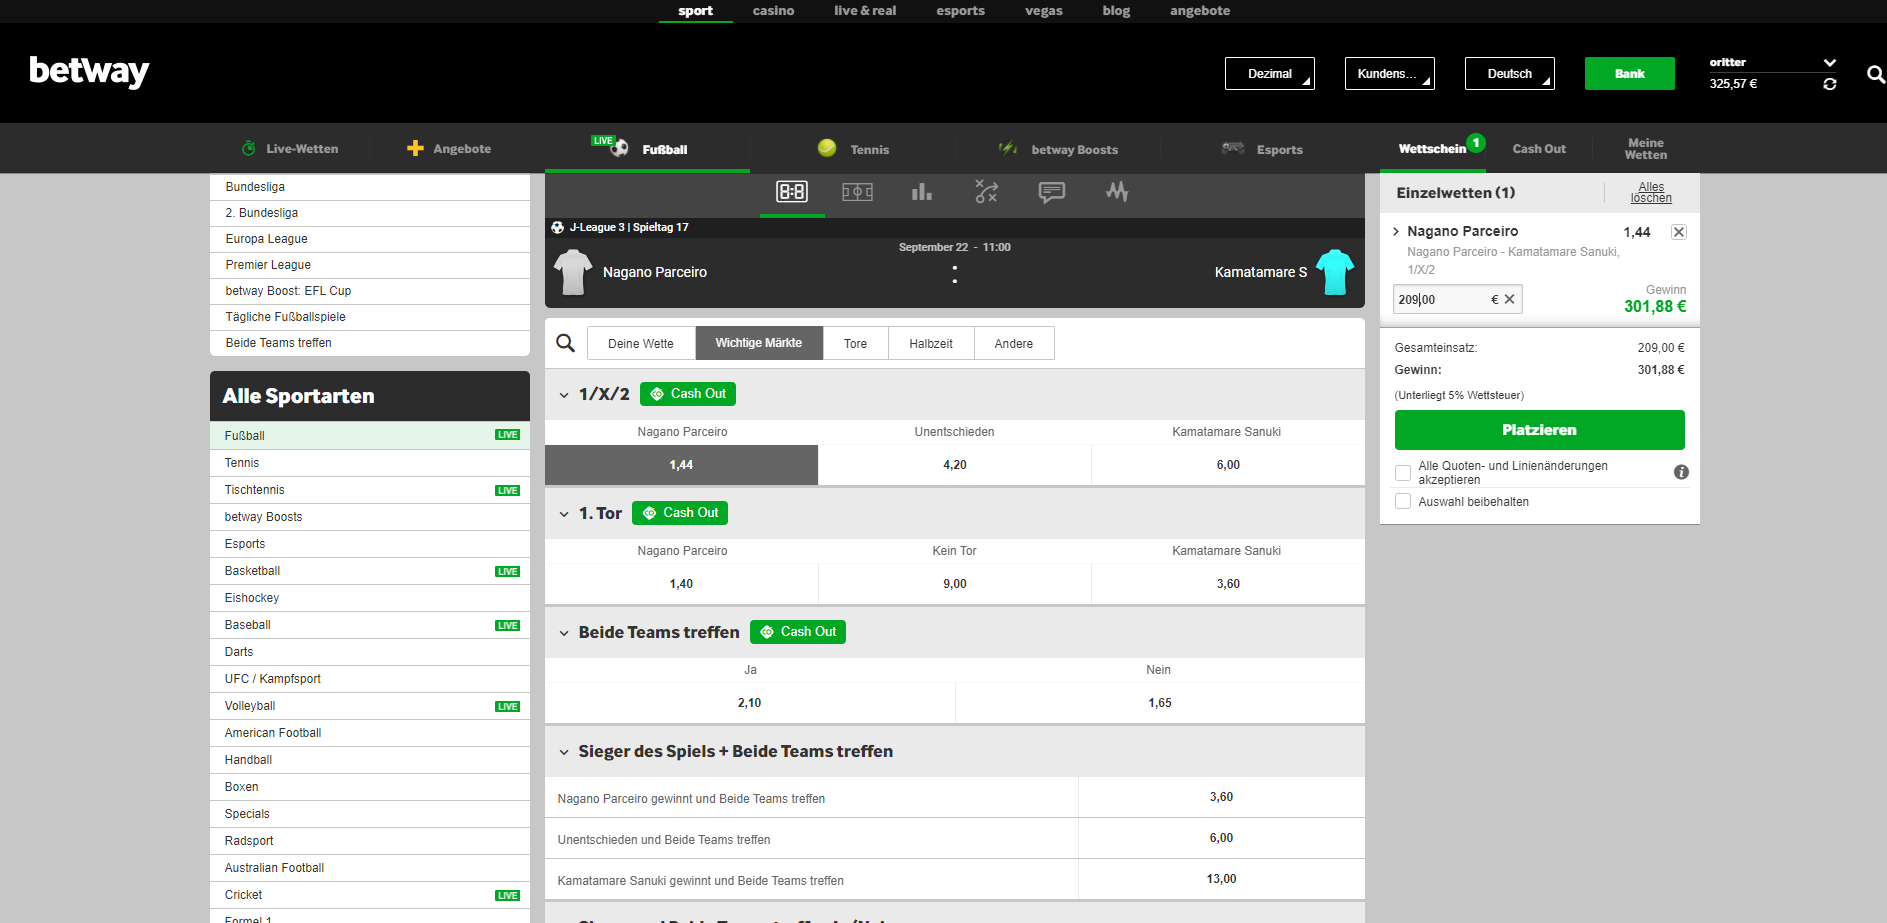
Task: Select Tischtennis in Alle Sportarten
Action: tap(370, 490)
